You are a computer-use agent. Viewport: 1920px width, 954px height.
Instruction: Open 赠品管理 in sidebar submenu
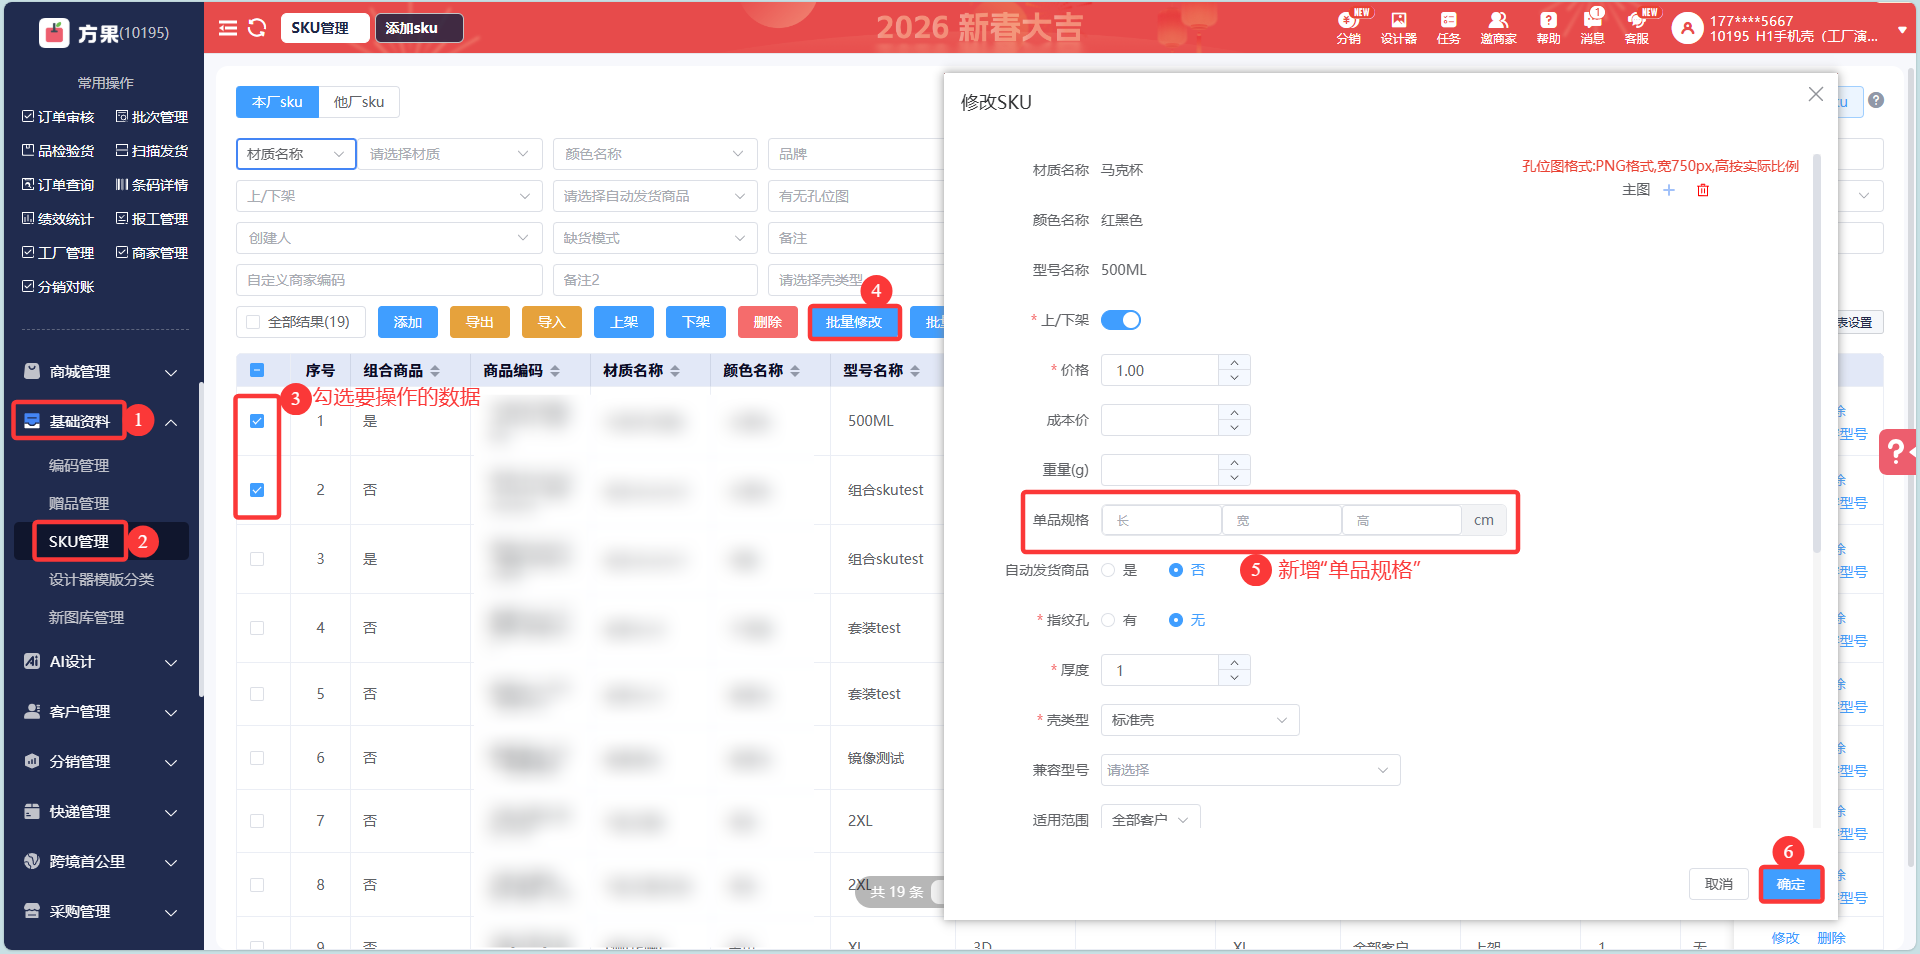79,504
